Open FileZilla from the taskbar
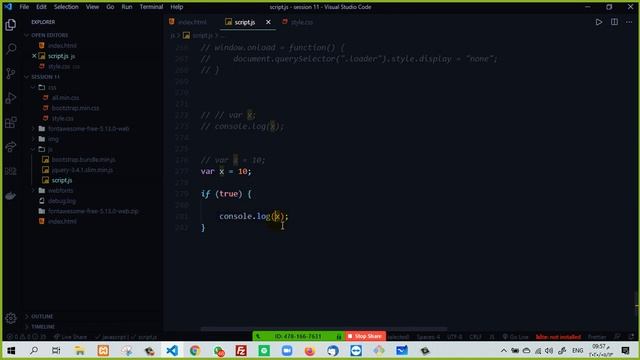Viewport: 640px width, 360px height. (241, 351)
